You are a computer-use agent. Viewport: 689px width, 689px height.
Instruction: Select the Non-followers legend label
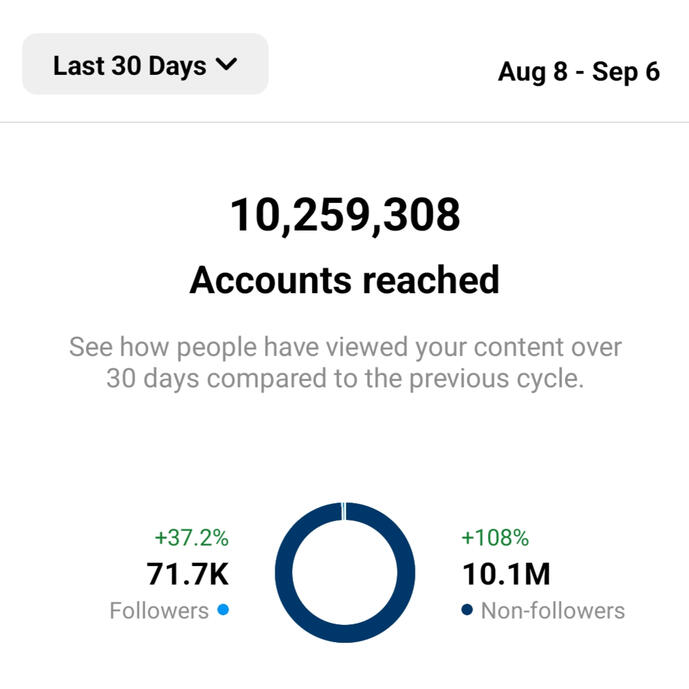click(x=553, y=610)
